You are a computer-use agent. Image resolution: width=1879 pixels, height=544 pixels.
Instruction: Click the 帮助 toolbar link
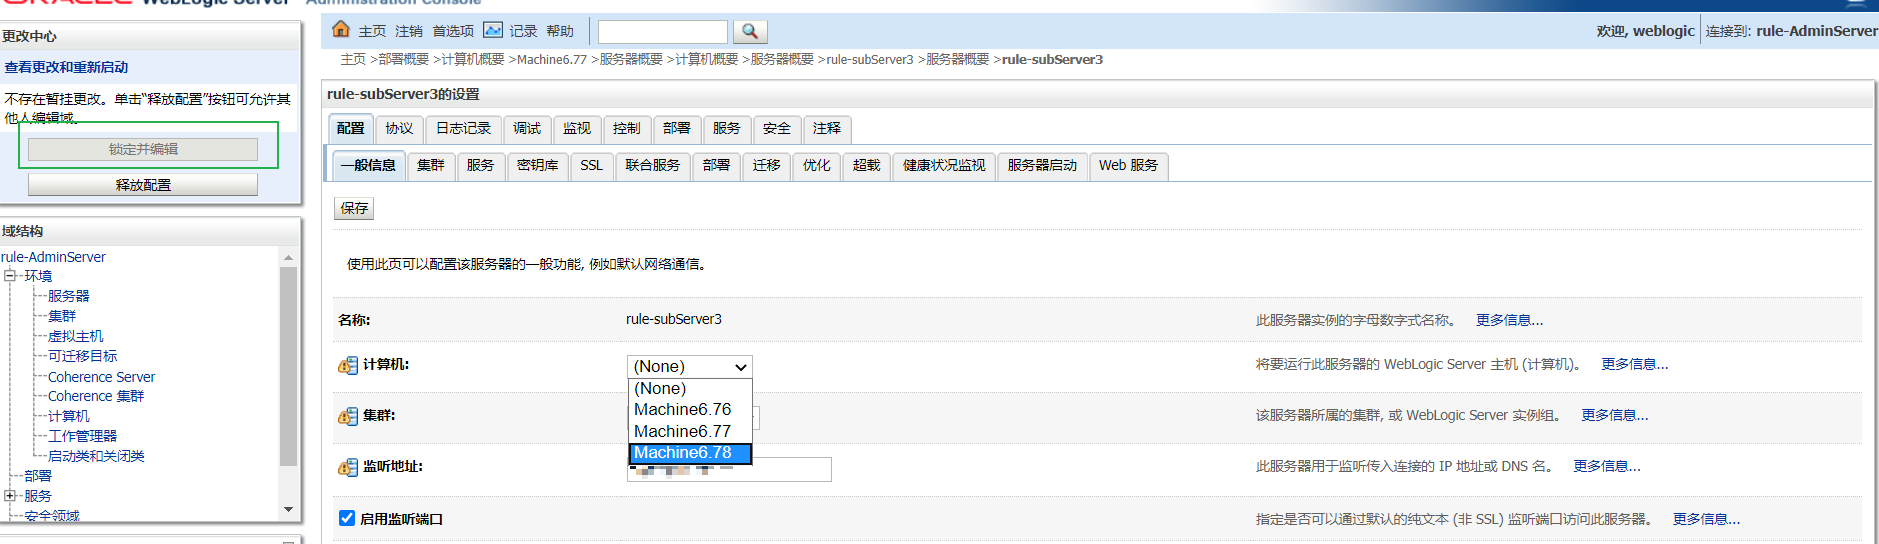point(560,31)
